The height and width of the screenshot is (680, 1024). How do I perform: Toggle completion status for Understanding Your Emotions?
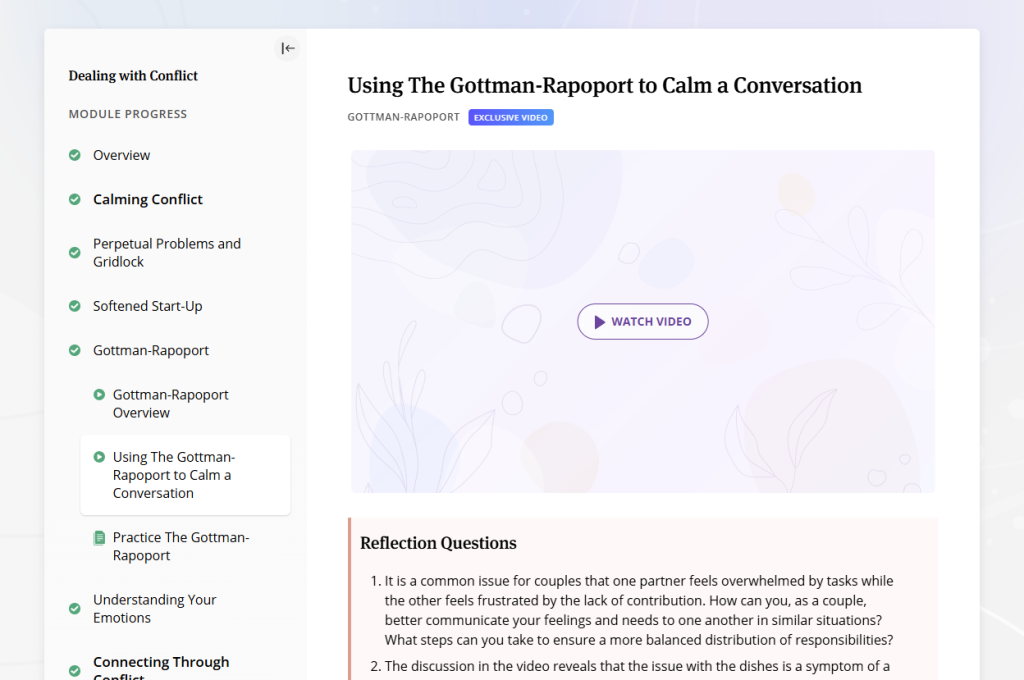pyautogui.click(x=74, y=608)
